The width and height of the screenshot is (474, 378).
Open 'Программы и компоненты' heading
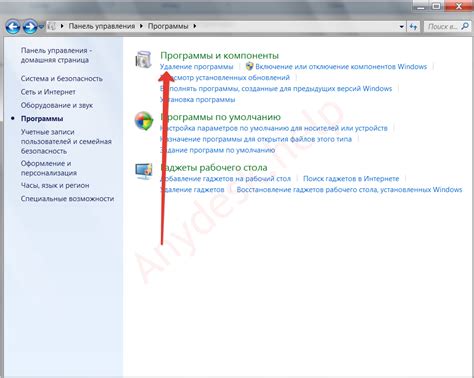pyautogui.click(x=219, y=55)
